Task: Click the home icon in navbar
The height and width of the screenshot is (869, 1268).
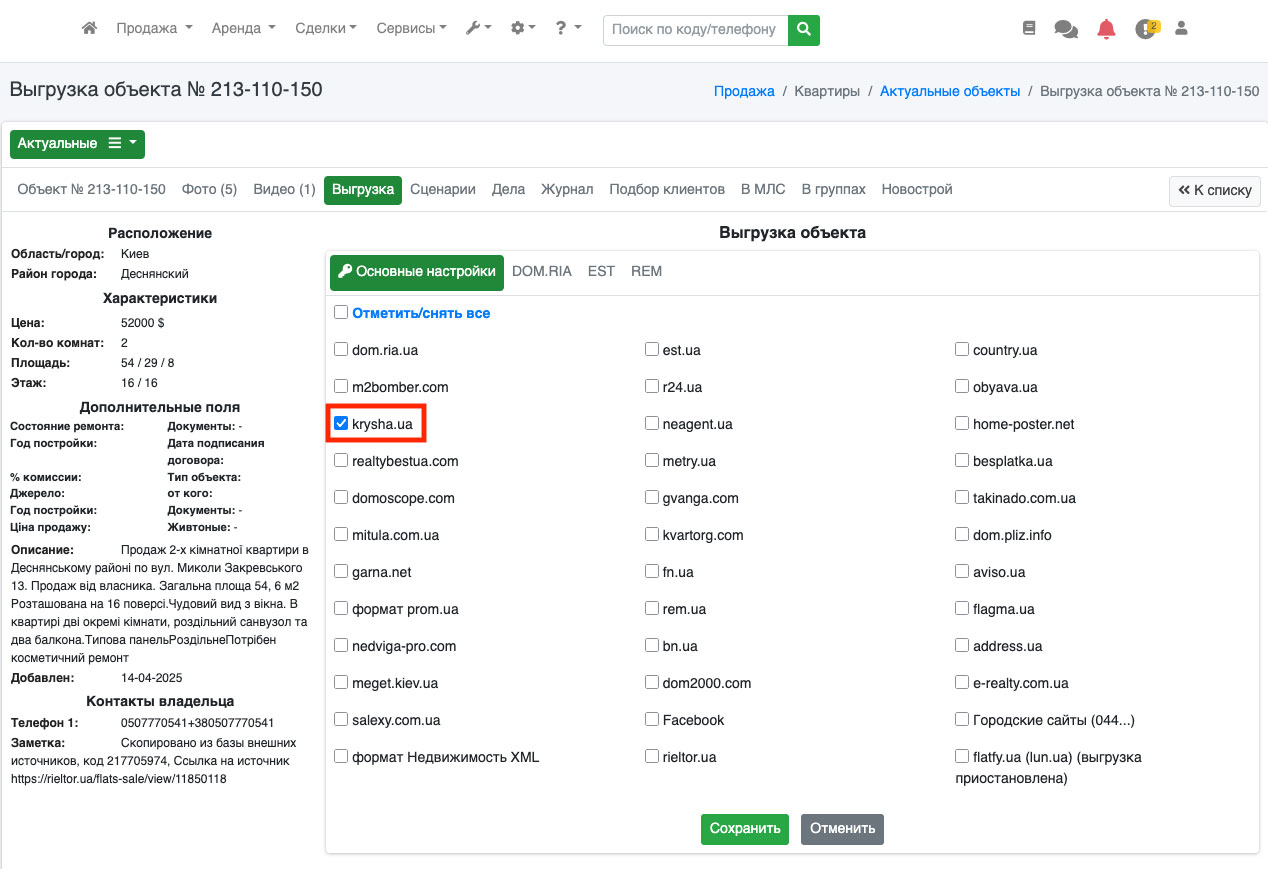Action: (x=89, y=29)
